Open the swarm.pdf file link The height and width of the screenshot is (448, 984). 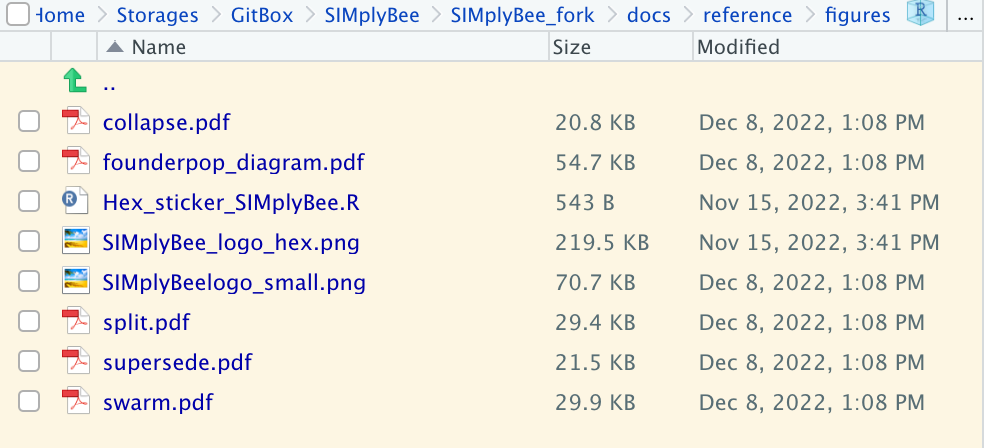click(x=158, y=402)
